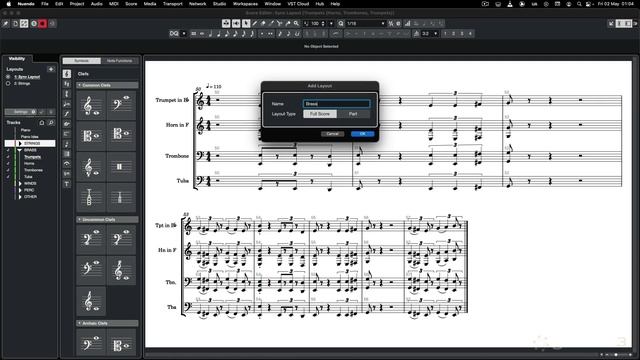Viewport: 640px width, 360px height.
Task: Open macOS Spotlight search
Action: click(579, 4)
